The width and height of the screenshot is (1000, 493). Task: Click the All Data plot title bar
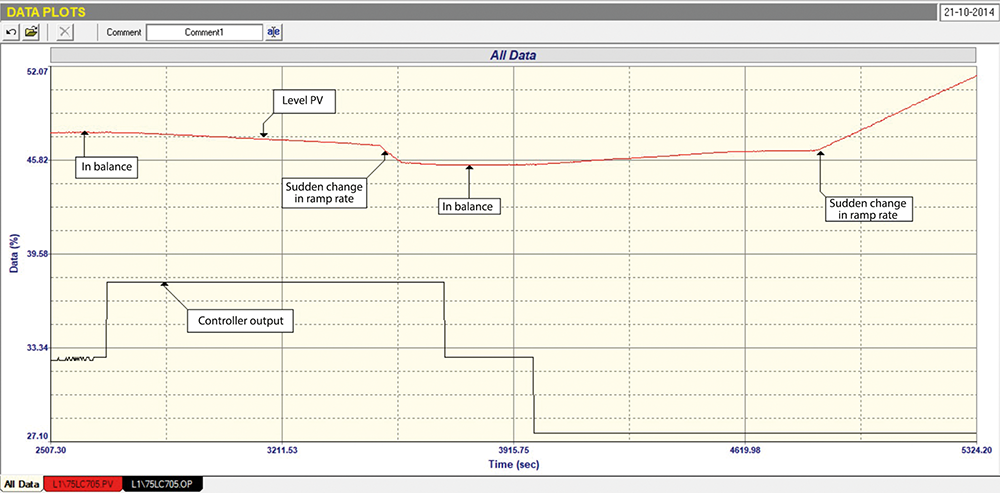tap(513, 55)
